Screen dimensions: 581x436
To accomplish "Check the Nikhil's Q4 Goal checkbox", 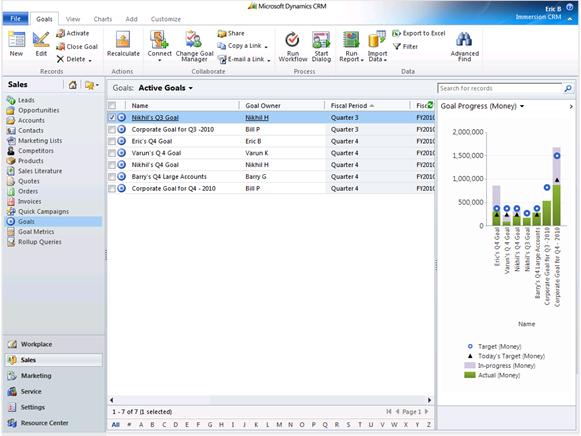I will click(112, 165).
